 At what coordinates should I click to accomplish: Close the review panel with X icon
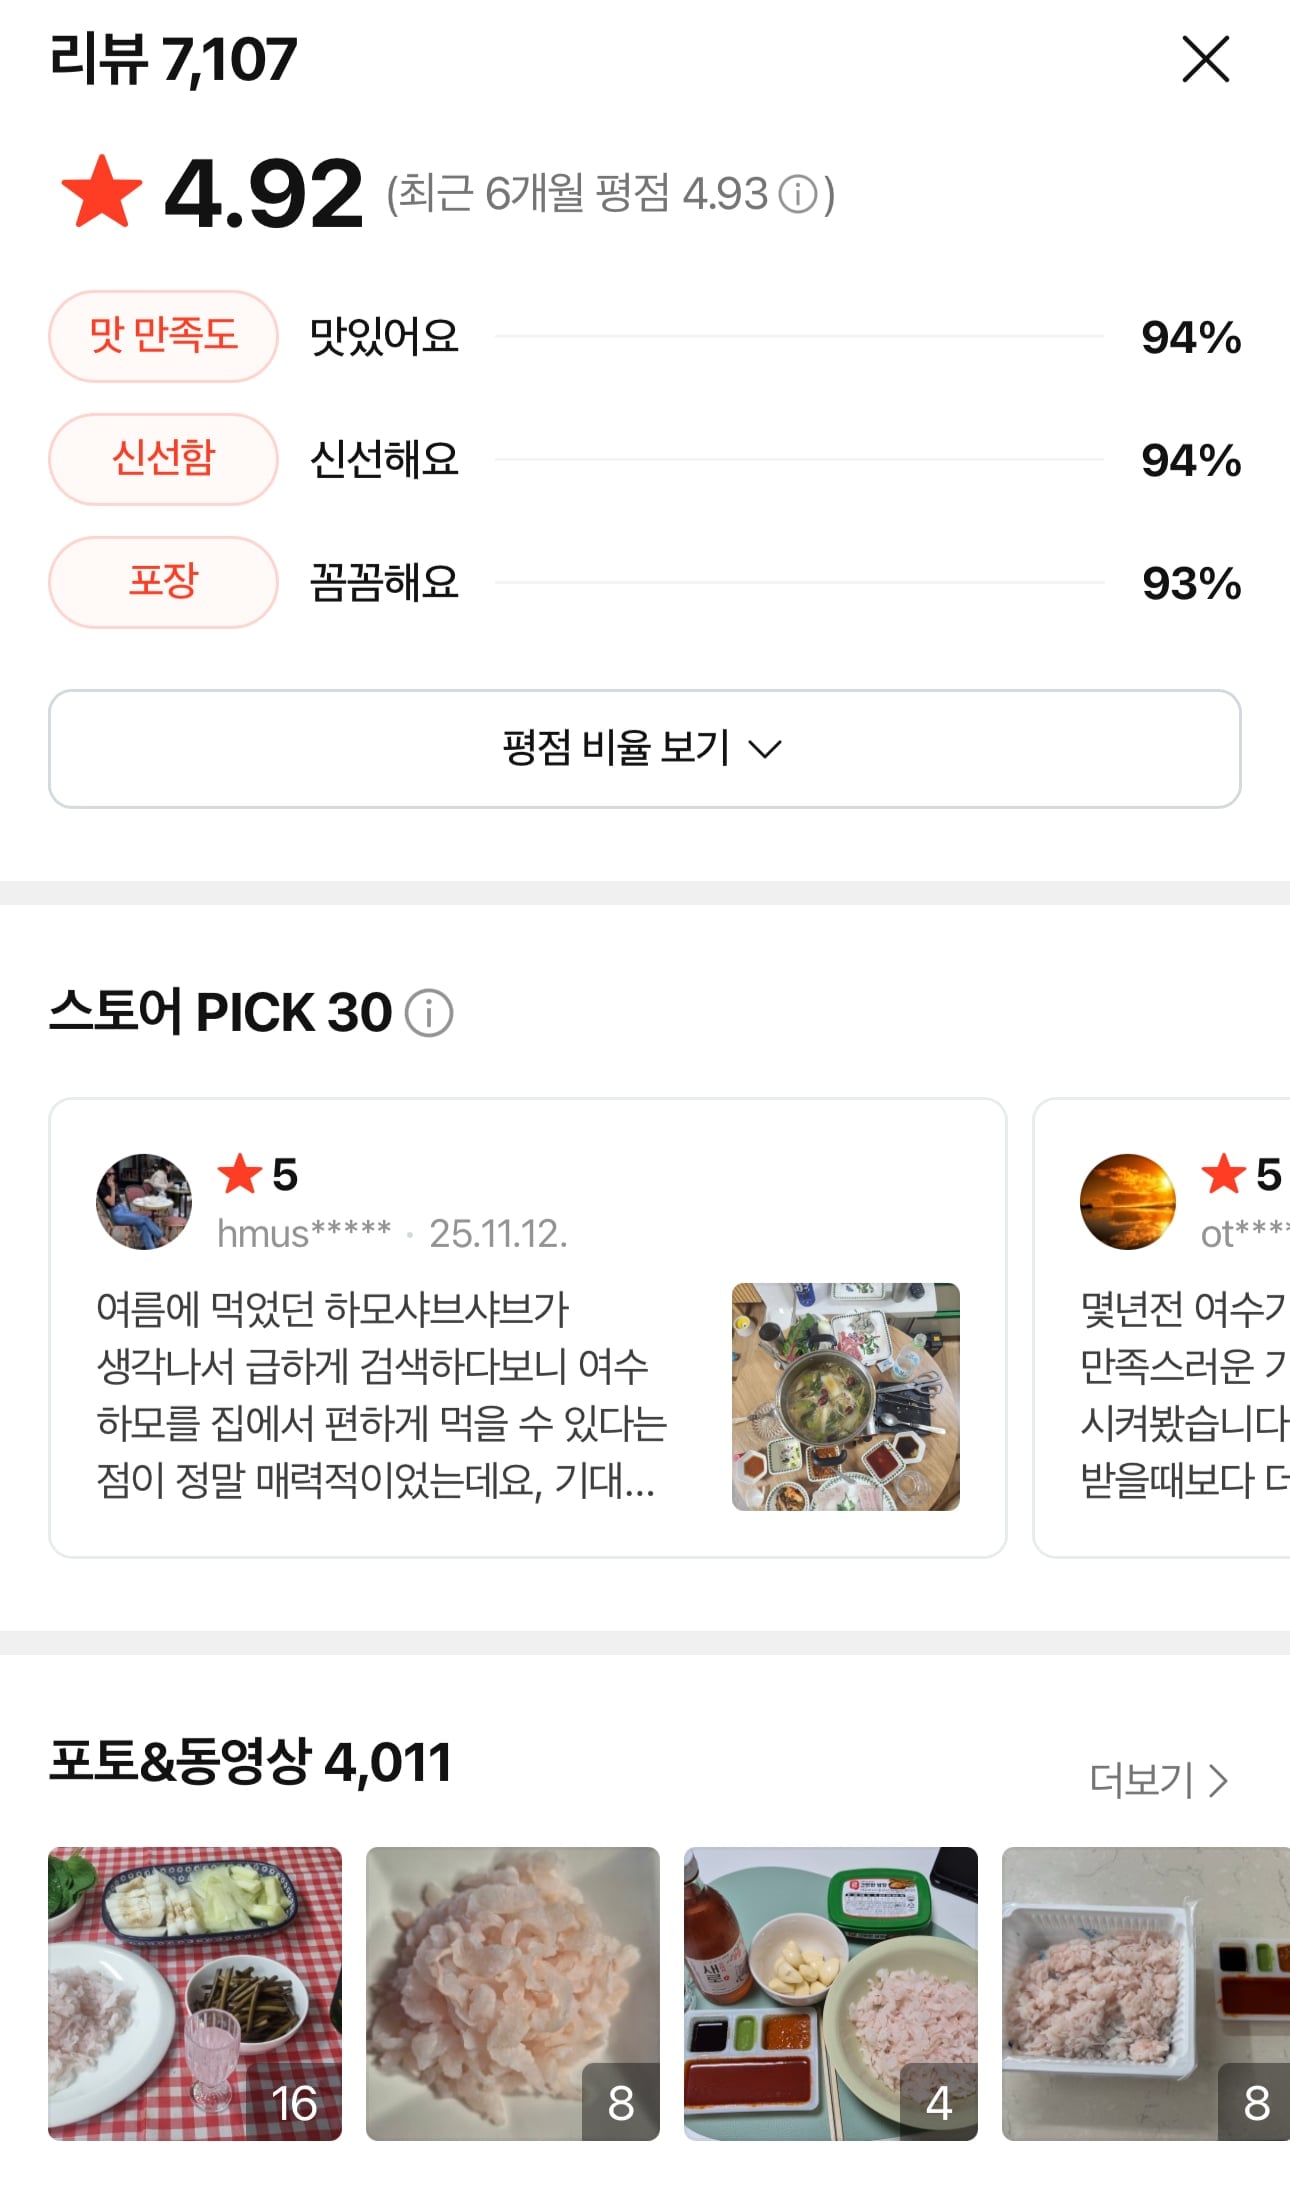(x=1205, y=59)
